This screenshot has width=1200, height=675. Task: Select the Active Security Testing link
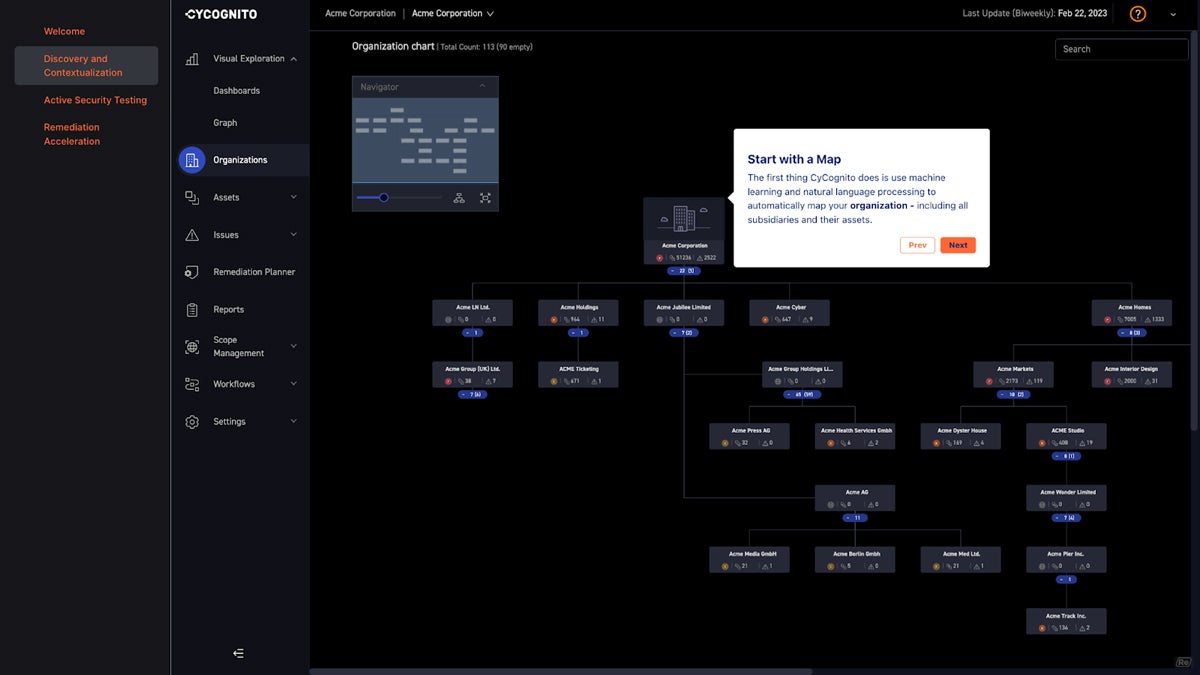pos(95,99)
